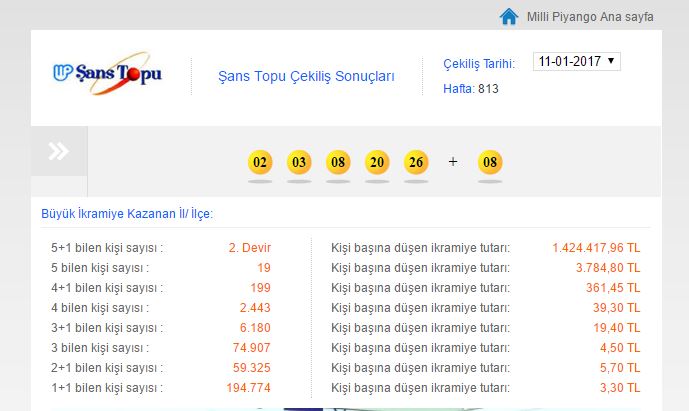Screen dimensions: 689x411
Task: Click the double chevron arrow icon
Action: [x=59, y=151]
